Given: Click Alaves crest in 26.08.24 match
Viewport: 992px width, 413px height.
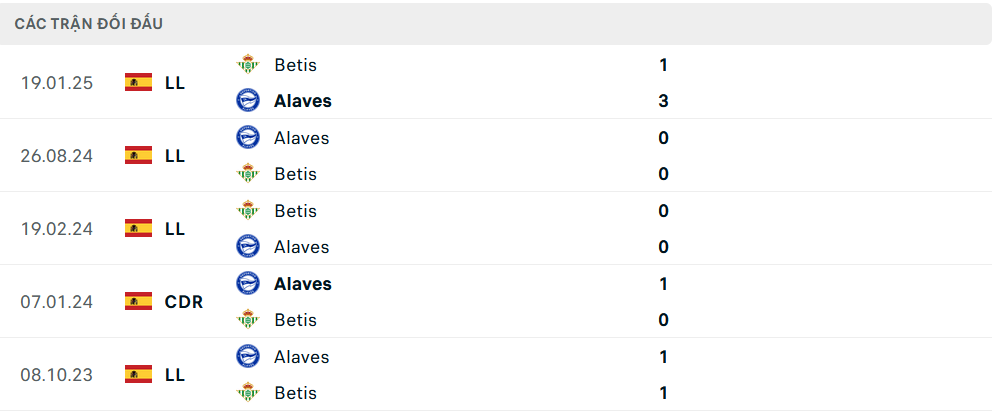Looking at the screenshot, I should point(247,138).
